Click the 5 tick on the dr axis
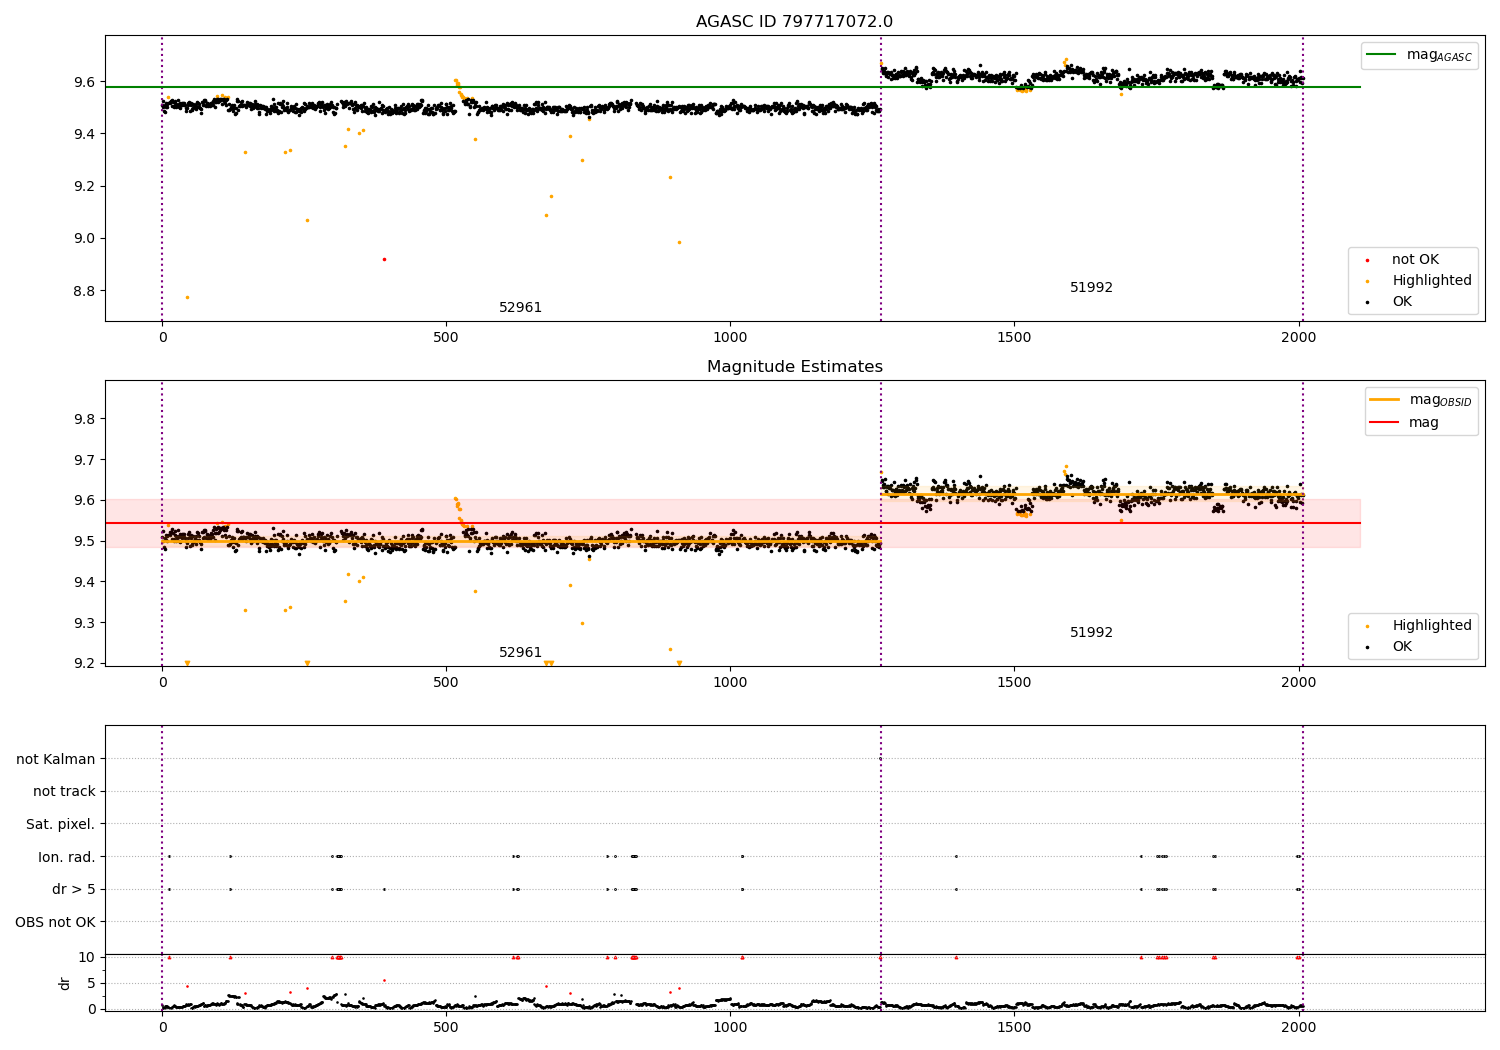 click(91, 984)
